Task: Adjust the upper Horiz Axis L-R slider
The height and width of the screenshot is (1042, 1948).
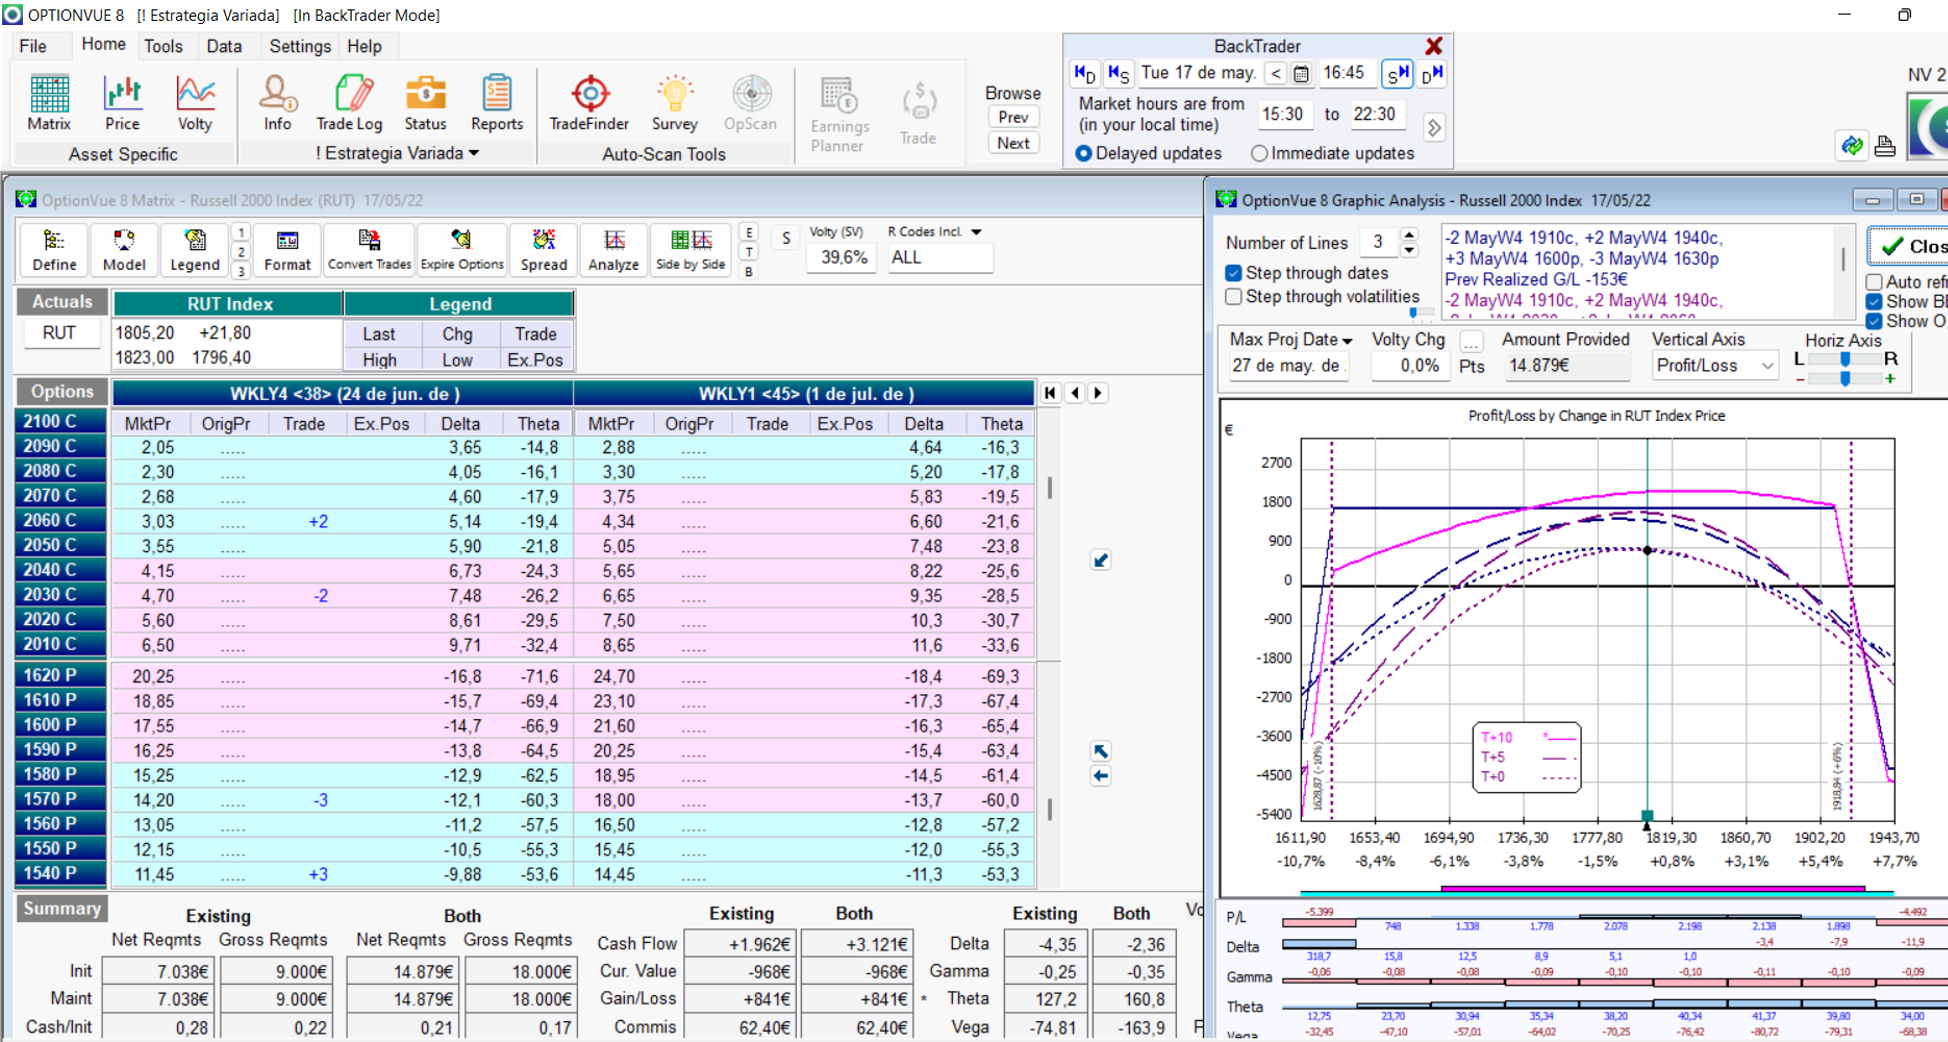Action: coord(1845,359)
